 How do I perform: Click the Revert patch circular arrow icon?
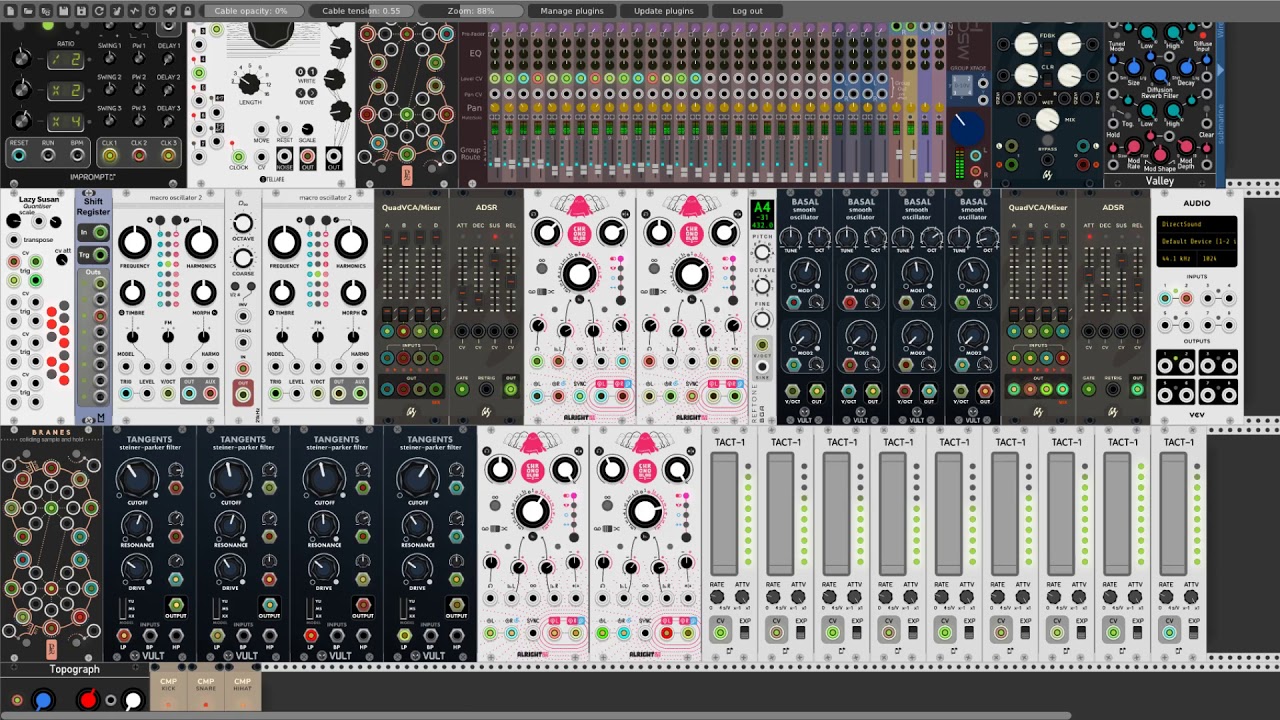(99, 11)
